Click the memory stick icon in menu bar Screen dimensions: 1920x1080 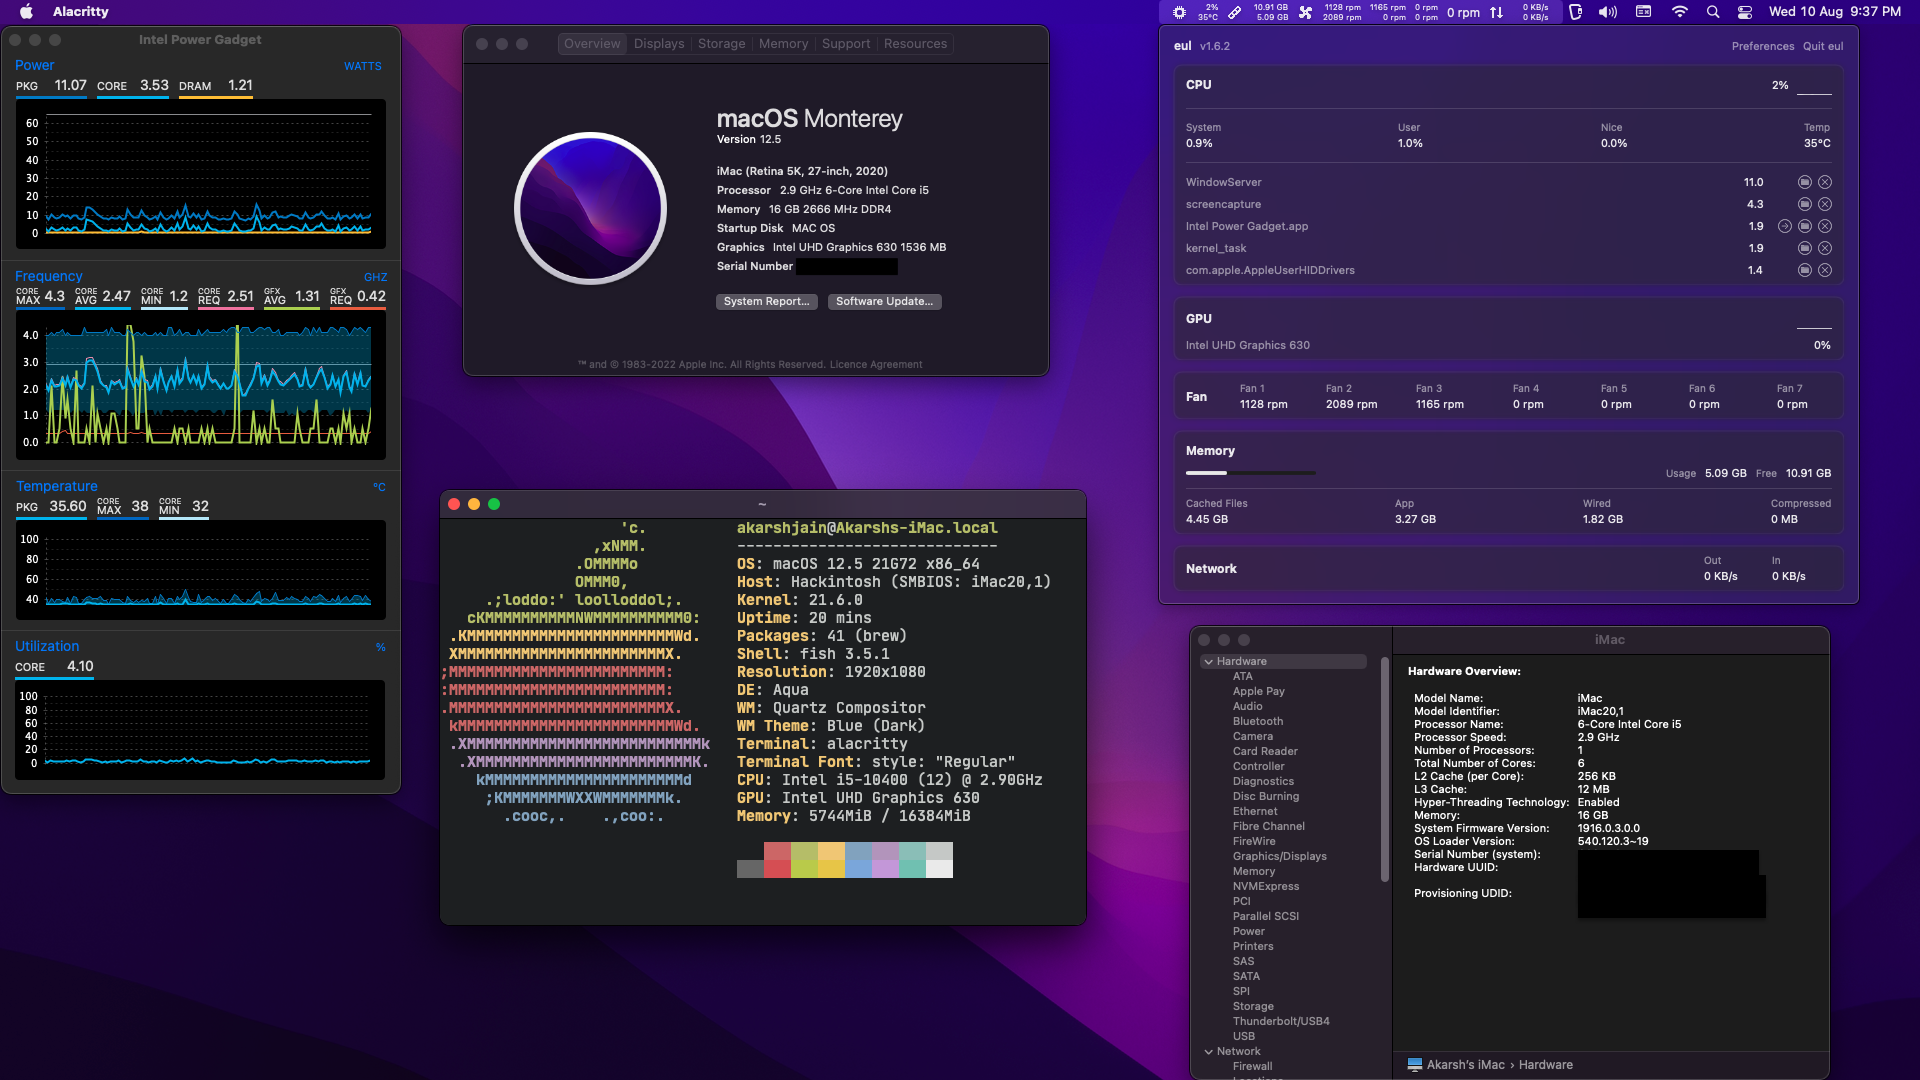point(1234,12)
